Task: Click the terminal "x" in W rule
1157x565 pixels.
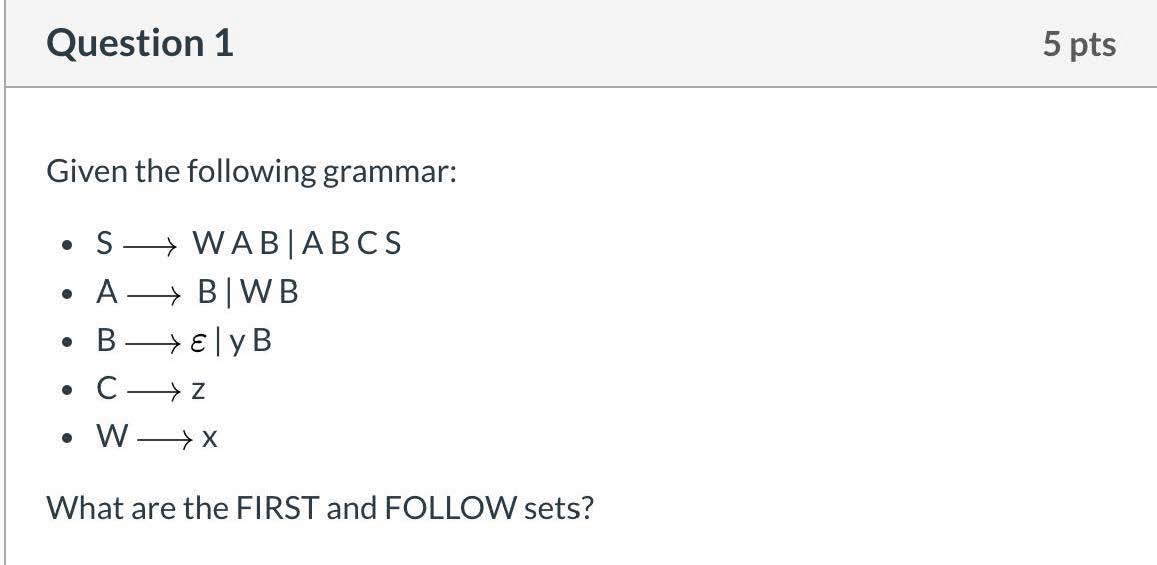Action: [x=209, y=438]
